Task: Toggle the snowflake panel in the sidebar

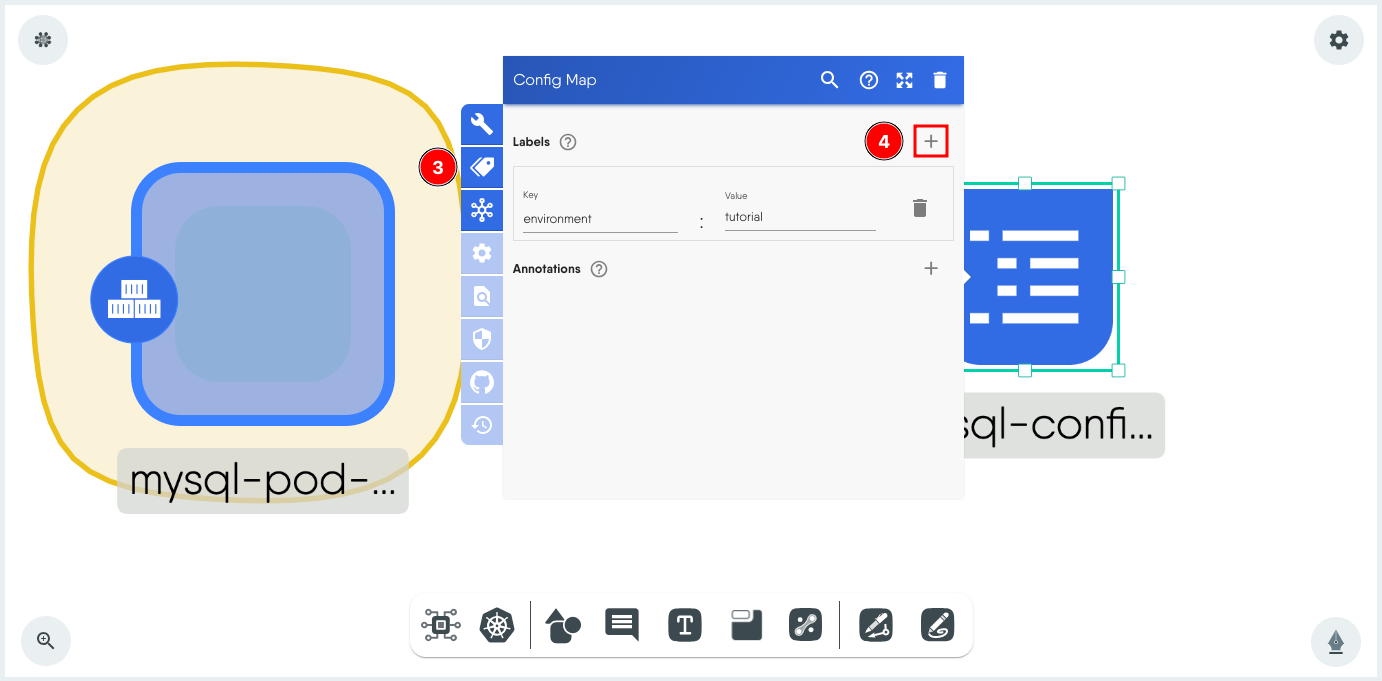Action: [482, 210]
